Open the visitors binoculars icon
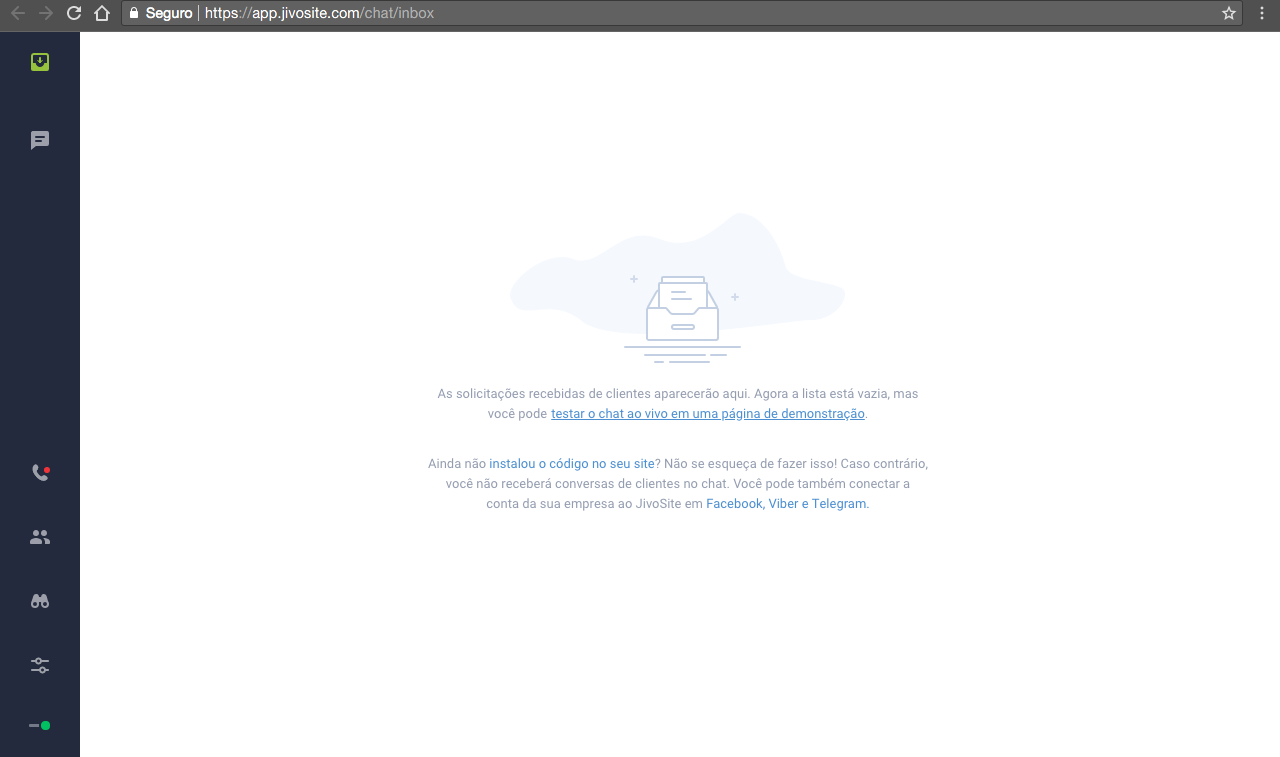Screen dimensions: 1280x757 [40, 601]
